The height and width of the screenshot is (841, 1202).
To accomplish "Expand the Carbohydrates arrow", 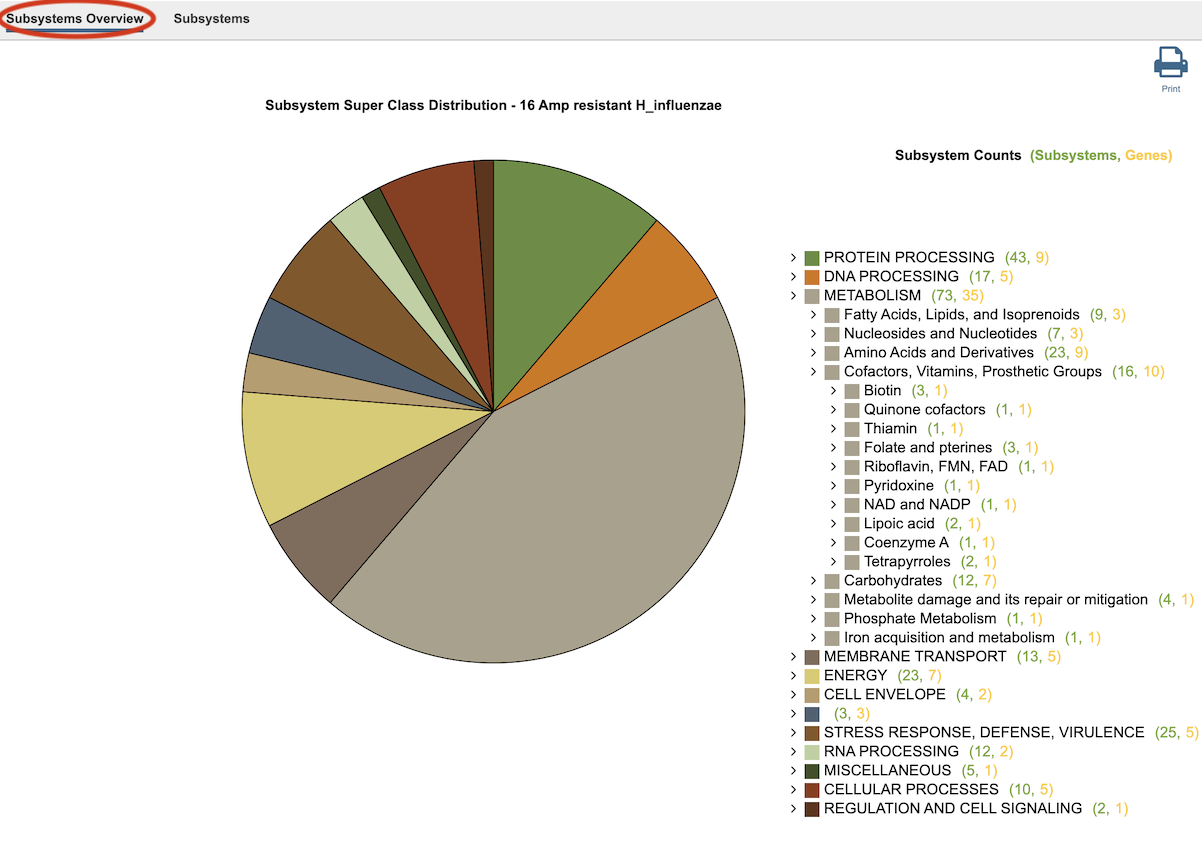I will (813, 580).
